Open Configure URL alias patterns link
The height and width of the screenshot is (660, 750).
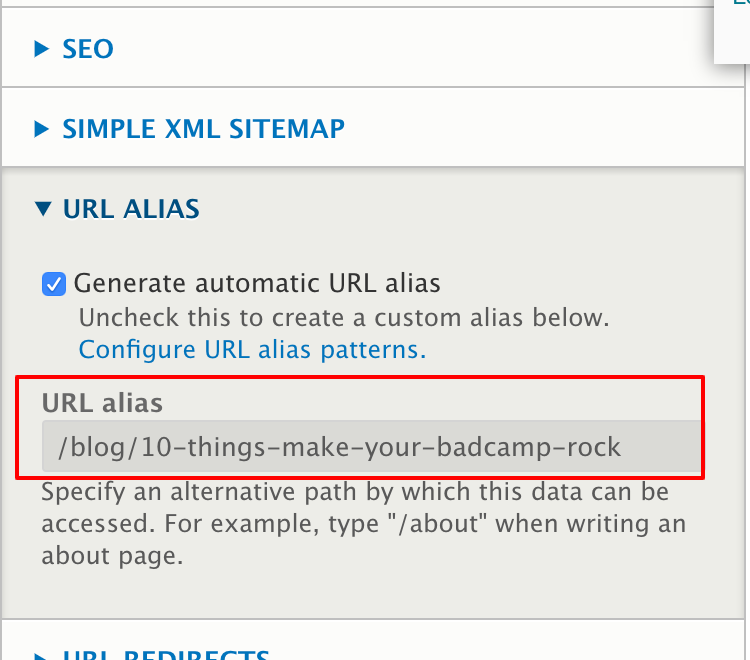252,350
